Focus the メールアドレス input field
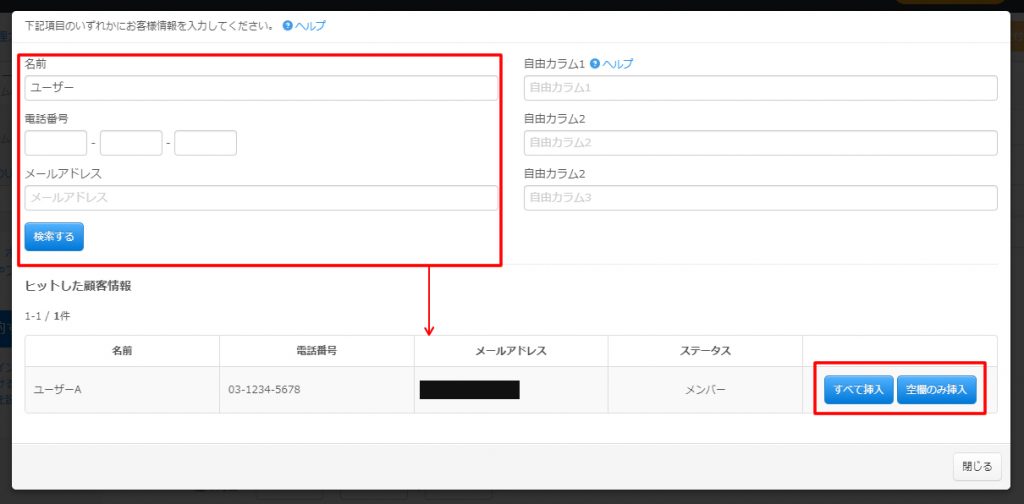The image size is (1024, 504). (261, 198)
